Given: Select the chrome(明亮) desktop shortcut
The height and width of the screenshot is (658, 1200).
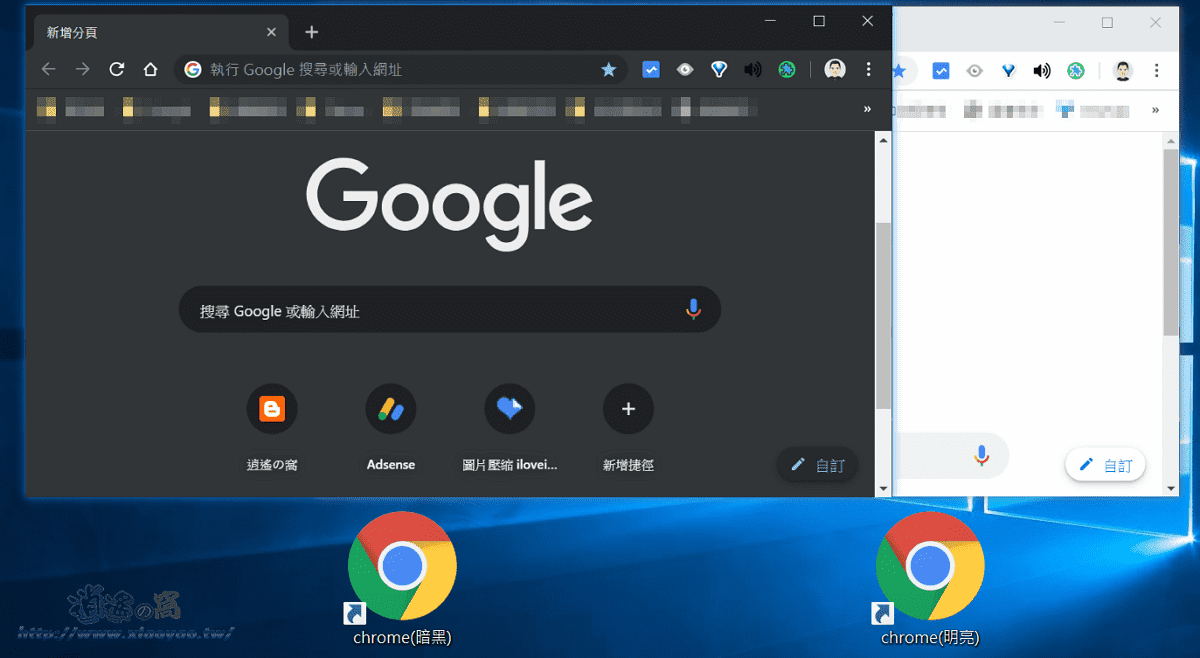Looking at the screenshot, I should pyautogui.click(x=930, y=579).
